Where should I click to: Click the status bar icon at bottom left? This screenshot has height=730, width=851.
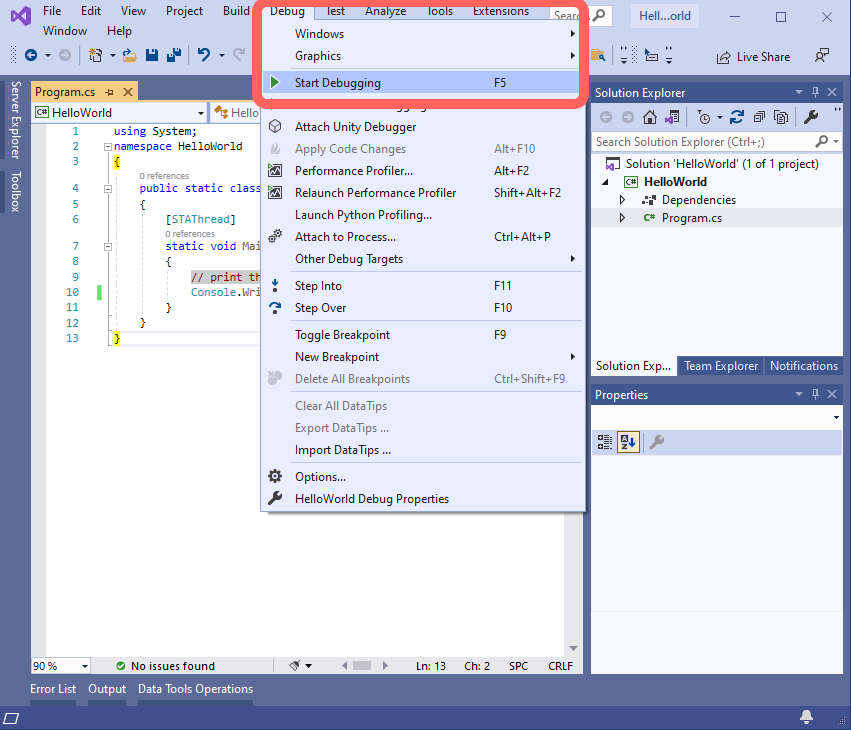tap(11, 719)
